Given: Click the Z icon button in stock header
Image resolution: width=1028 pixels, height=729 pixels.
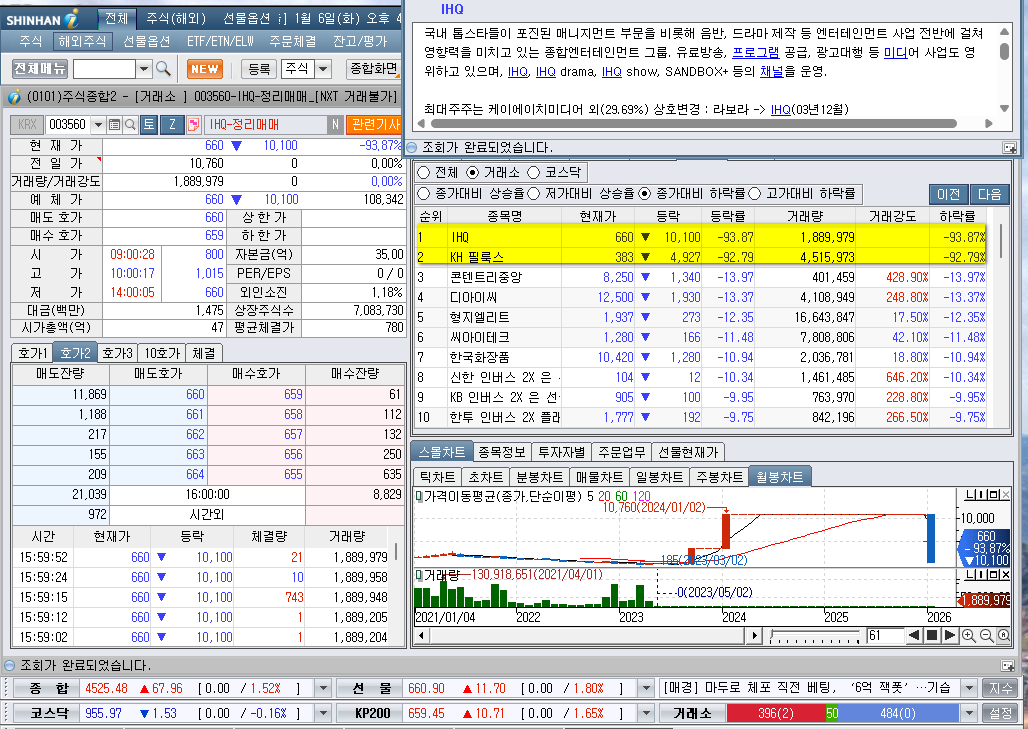Looking at the screenshot, I should pyautogui.click(x=172, y=125).
